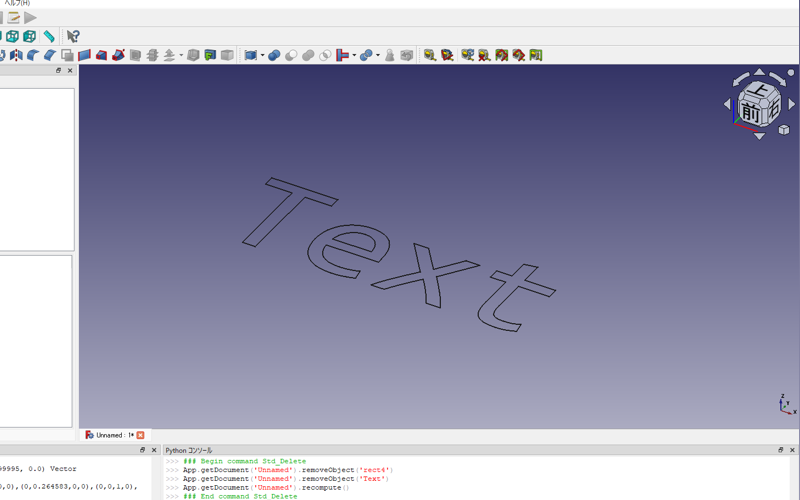
Task: Open the Help menu
Action: coord(17,3)
